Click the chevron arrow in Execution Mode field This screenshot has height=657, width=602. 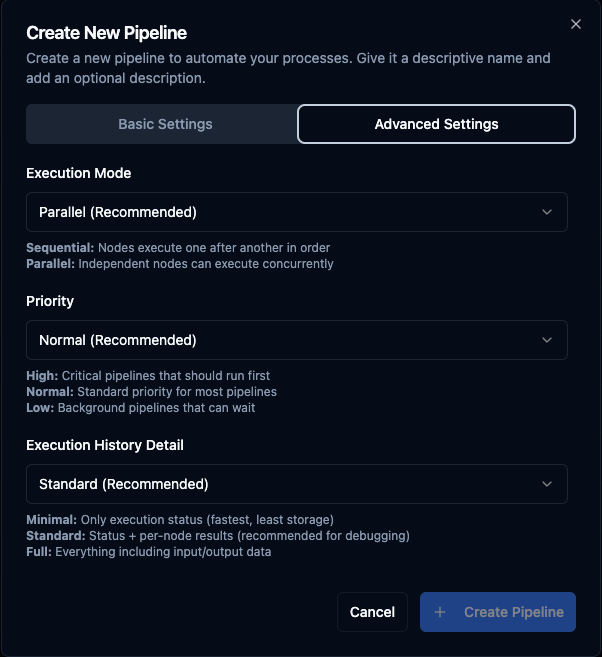click(x=547, y=212)
